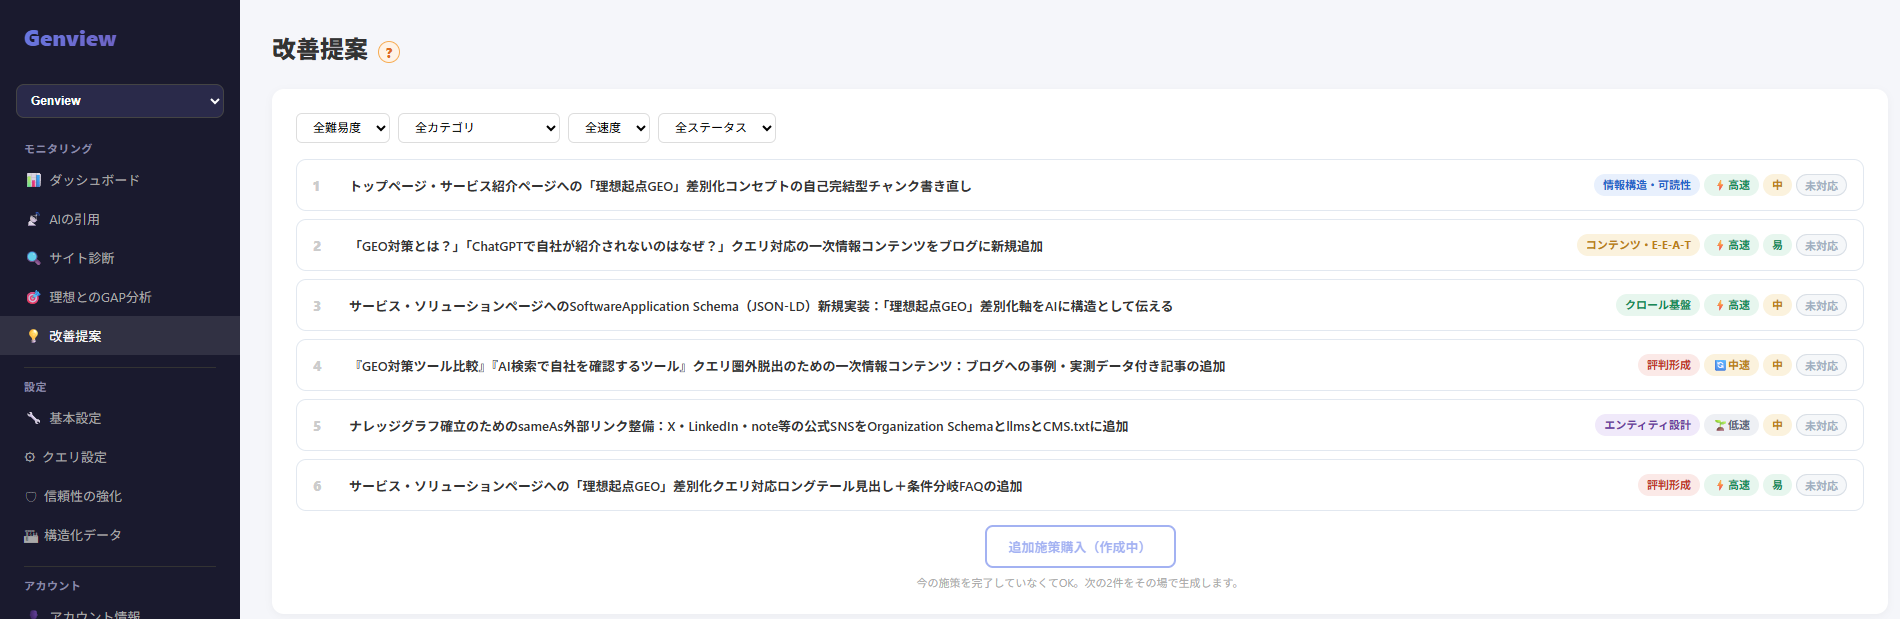Click 評判形成 tag on proposal 6
Screen dimensions: 1900x619
pos(1669,485)
